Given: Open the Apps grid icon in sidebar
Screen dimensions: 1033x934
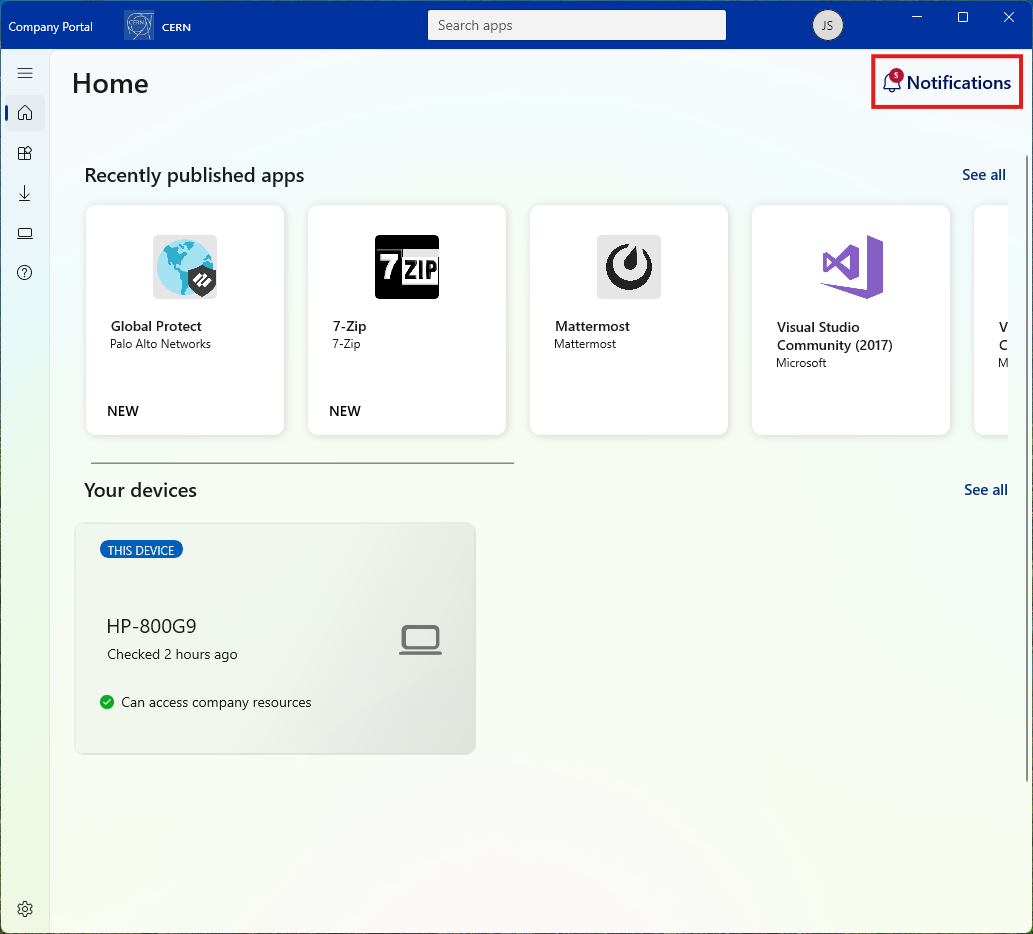Looking at the screenshot, I should pyautogui.click(x=25, y=153).
